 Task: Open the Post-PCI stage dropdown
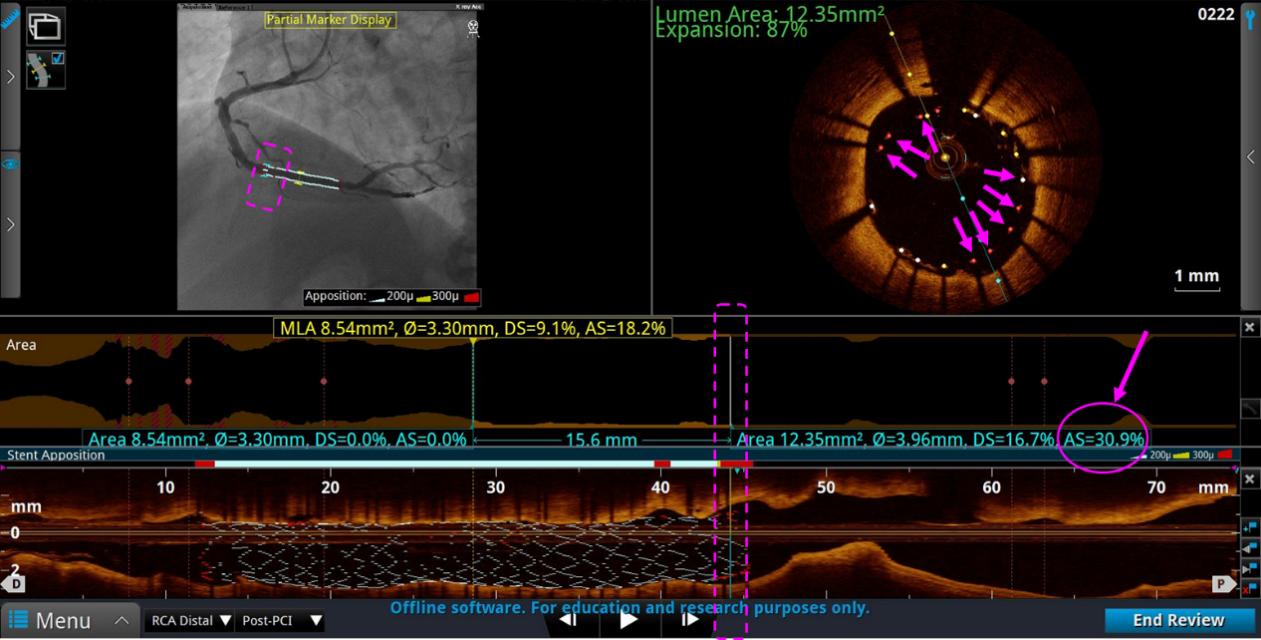click(281, 621)
